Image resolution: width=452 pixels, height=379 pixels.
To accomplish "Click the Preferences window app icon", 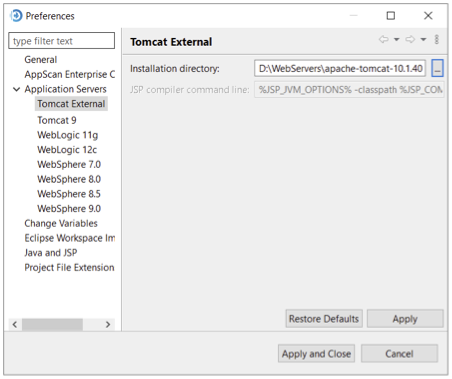I will pos(16,16).
